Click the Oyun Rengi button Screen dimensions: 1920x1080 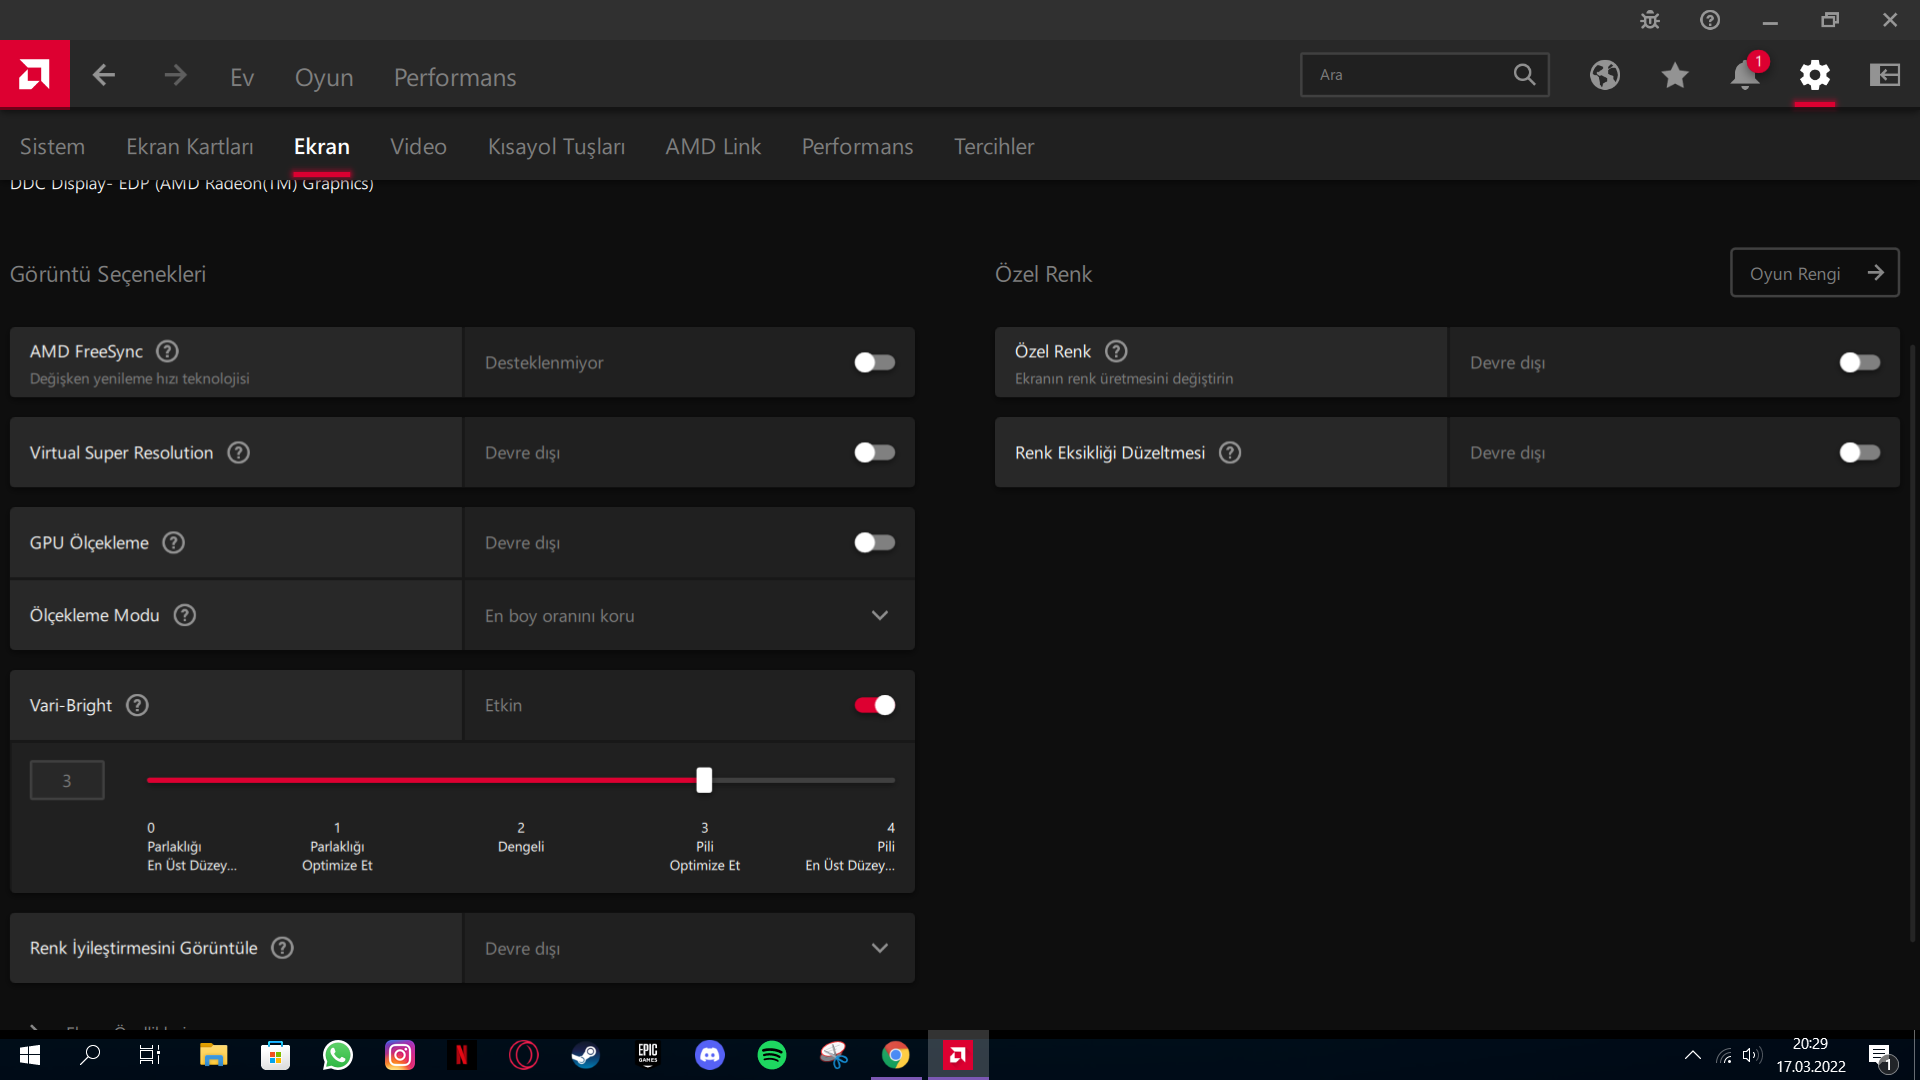coord(1815,273)
